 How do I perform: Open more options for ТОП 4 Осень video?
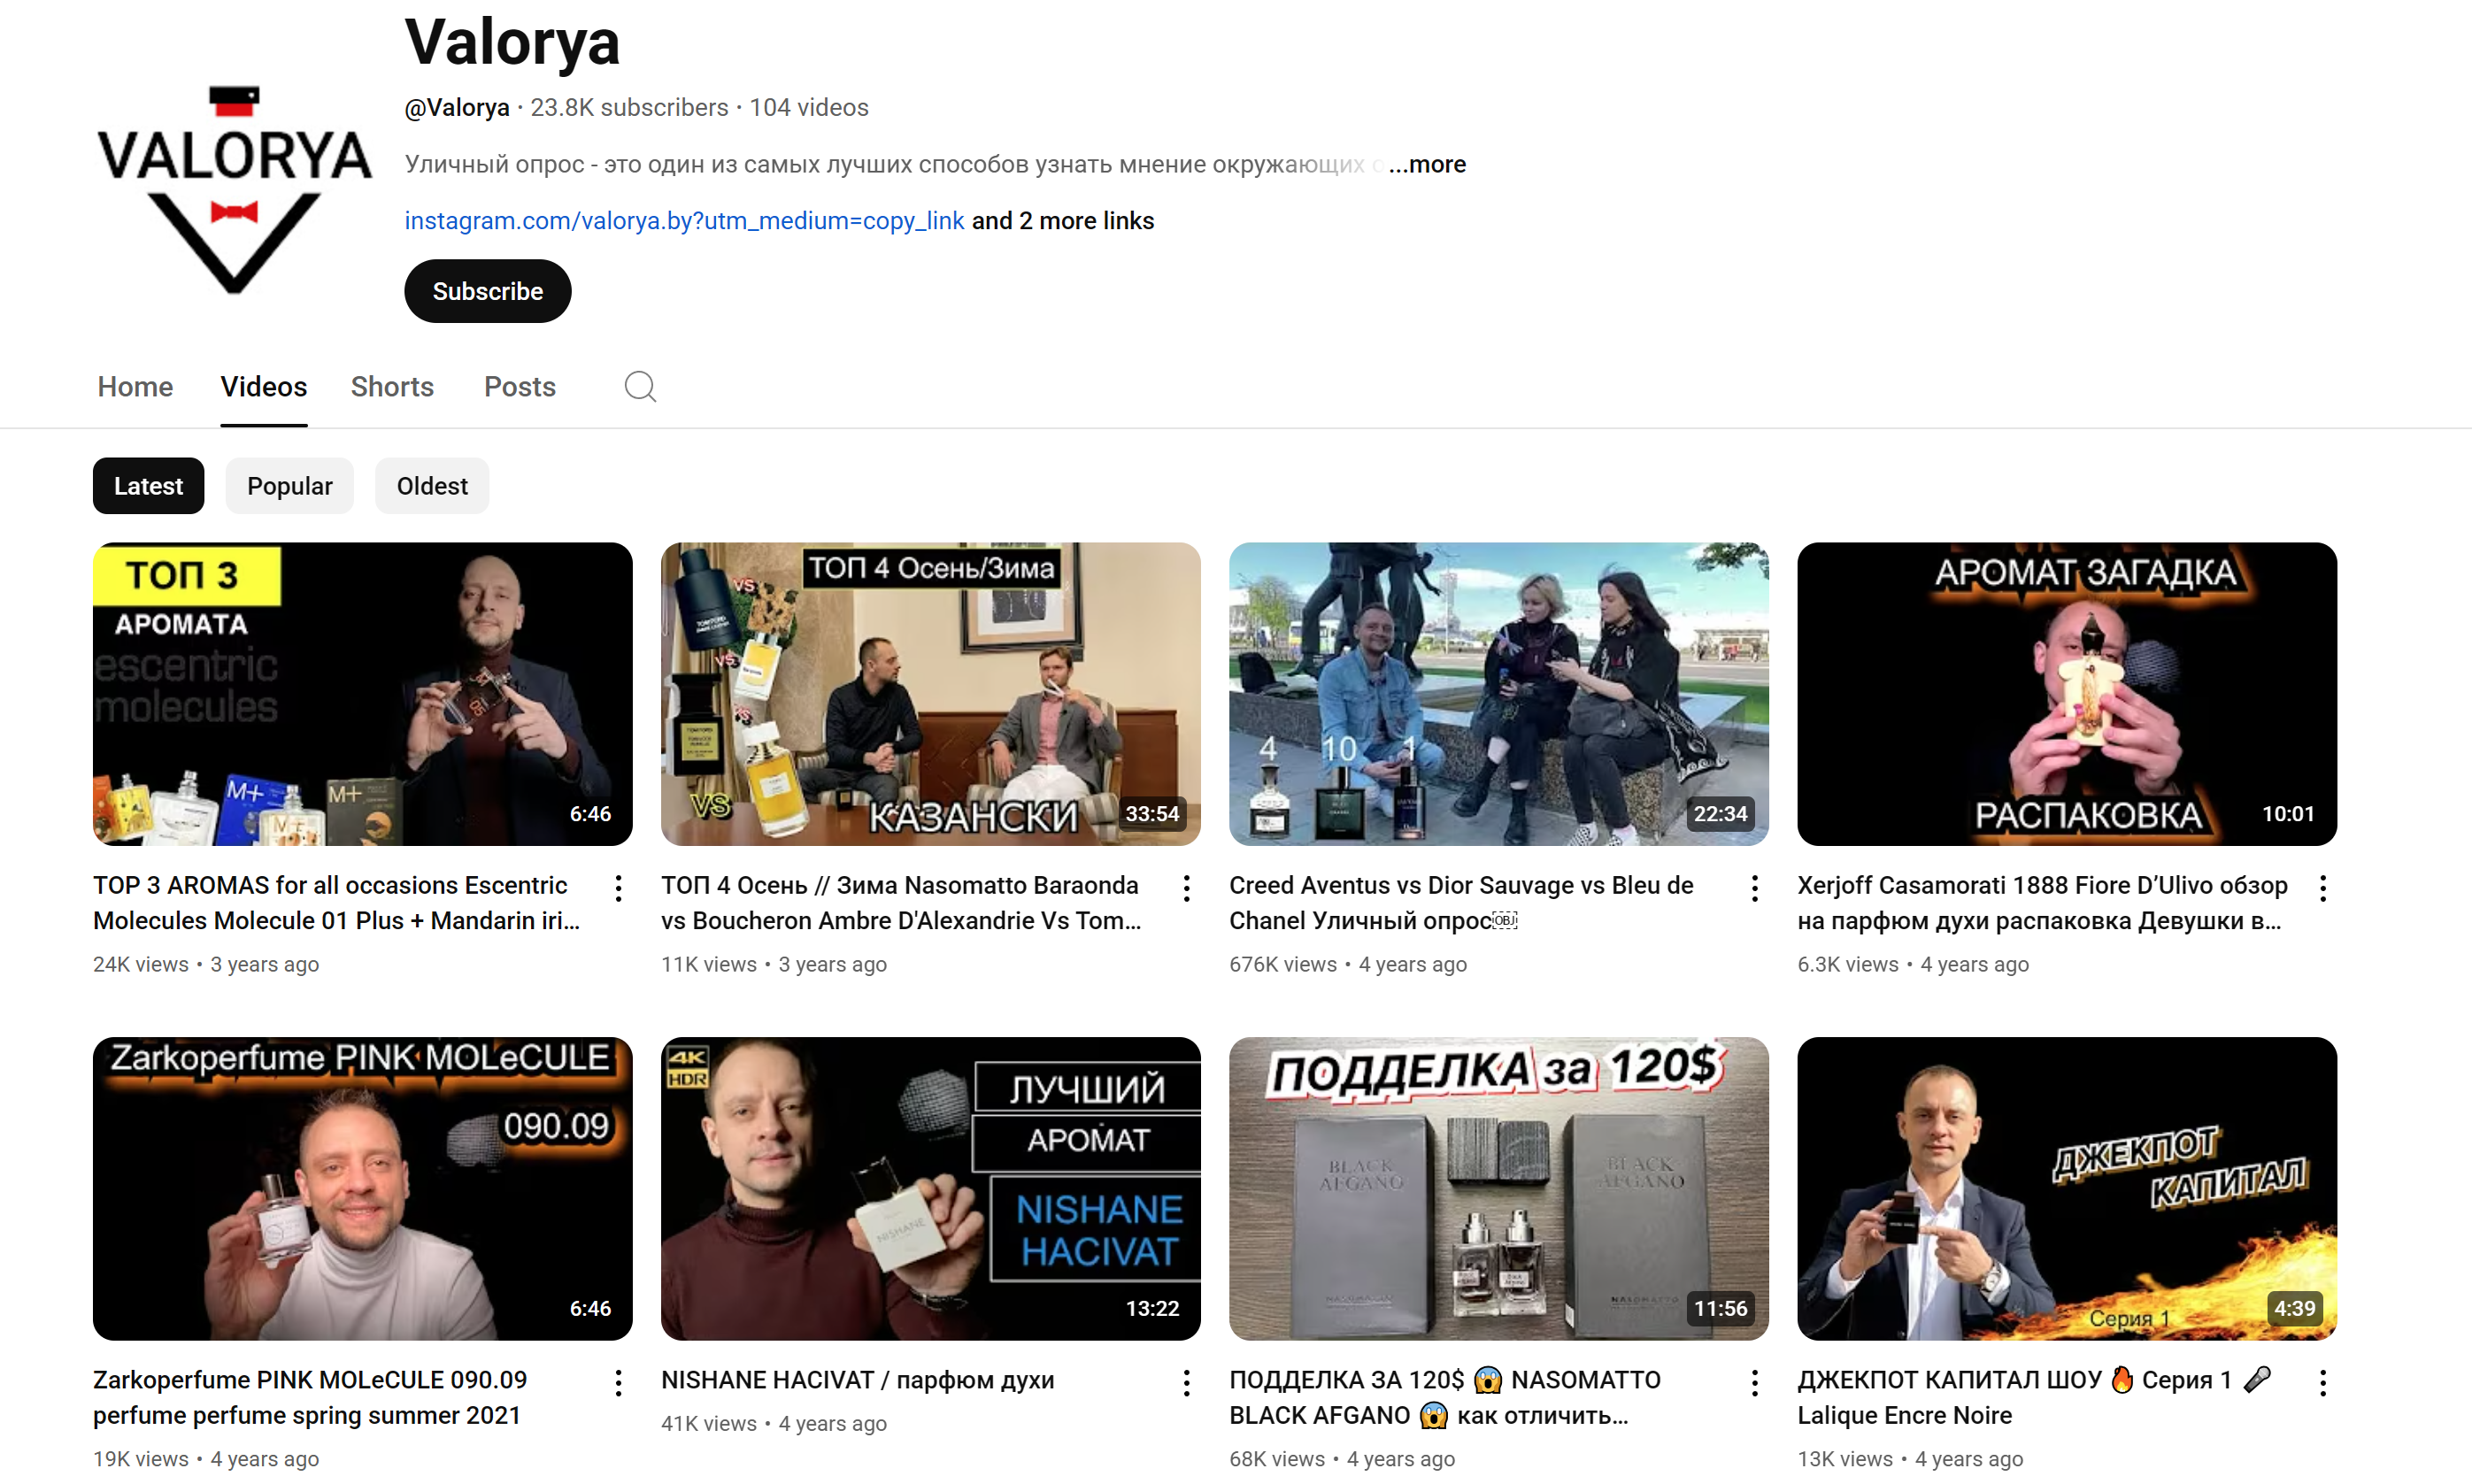(1186, 888)
